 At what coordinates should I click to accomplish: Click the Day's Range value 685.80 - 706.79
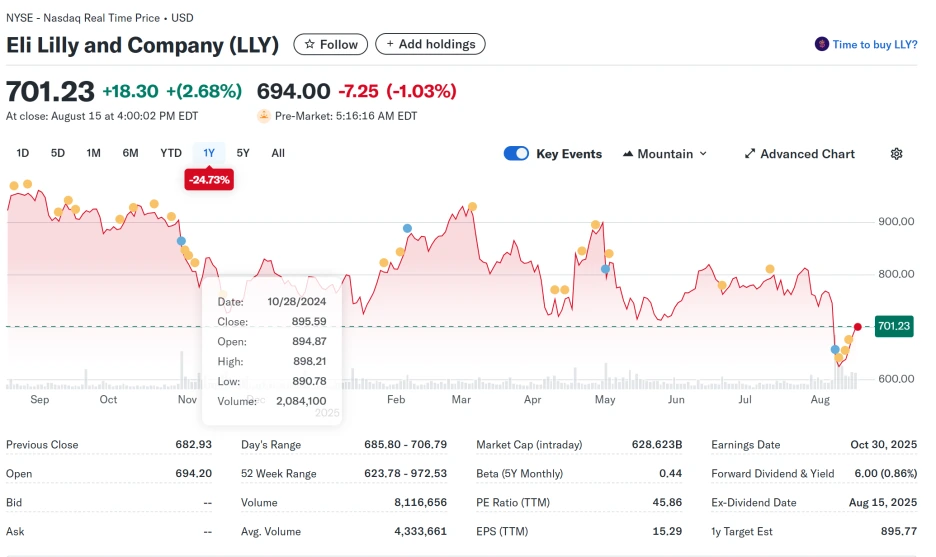click(405, 445)
